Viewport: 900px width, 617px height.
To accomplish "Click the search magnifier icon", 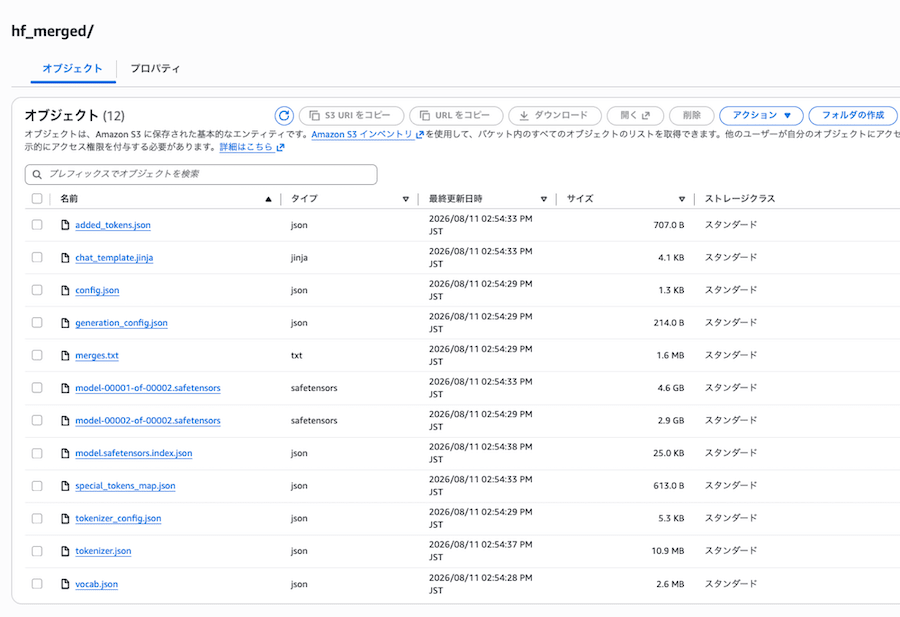I will pos(37,174).
